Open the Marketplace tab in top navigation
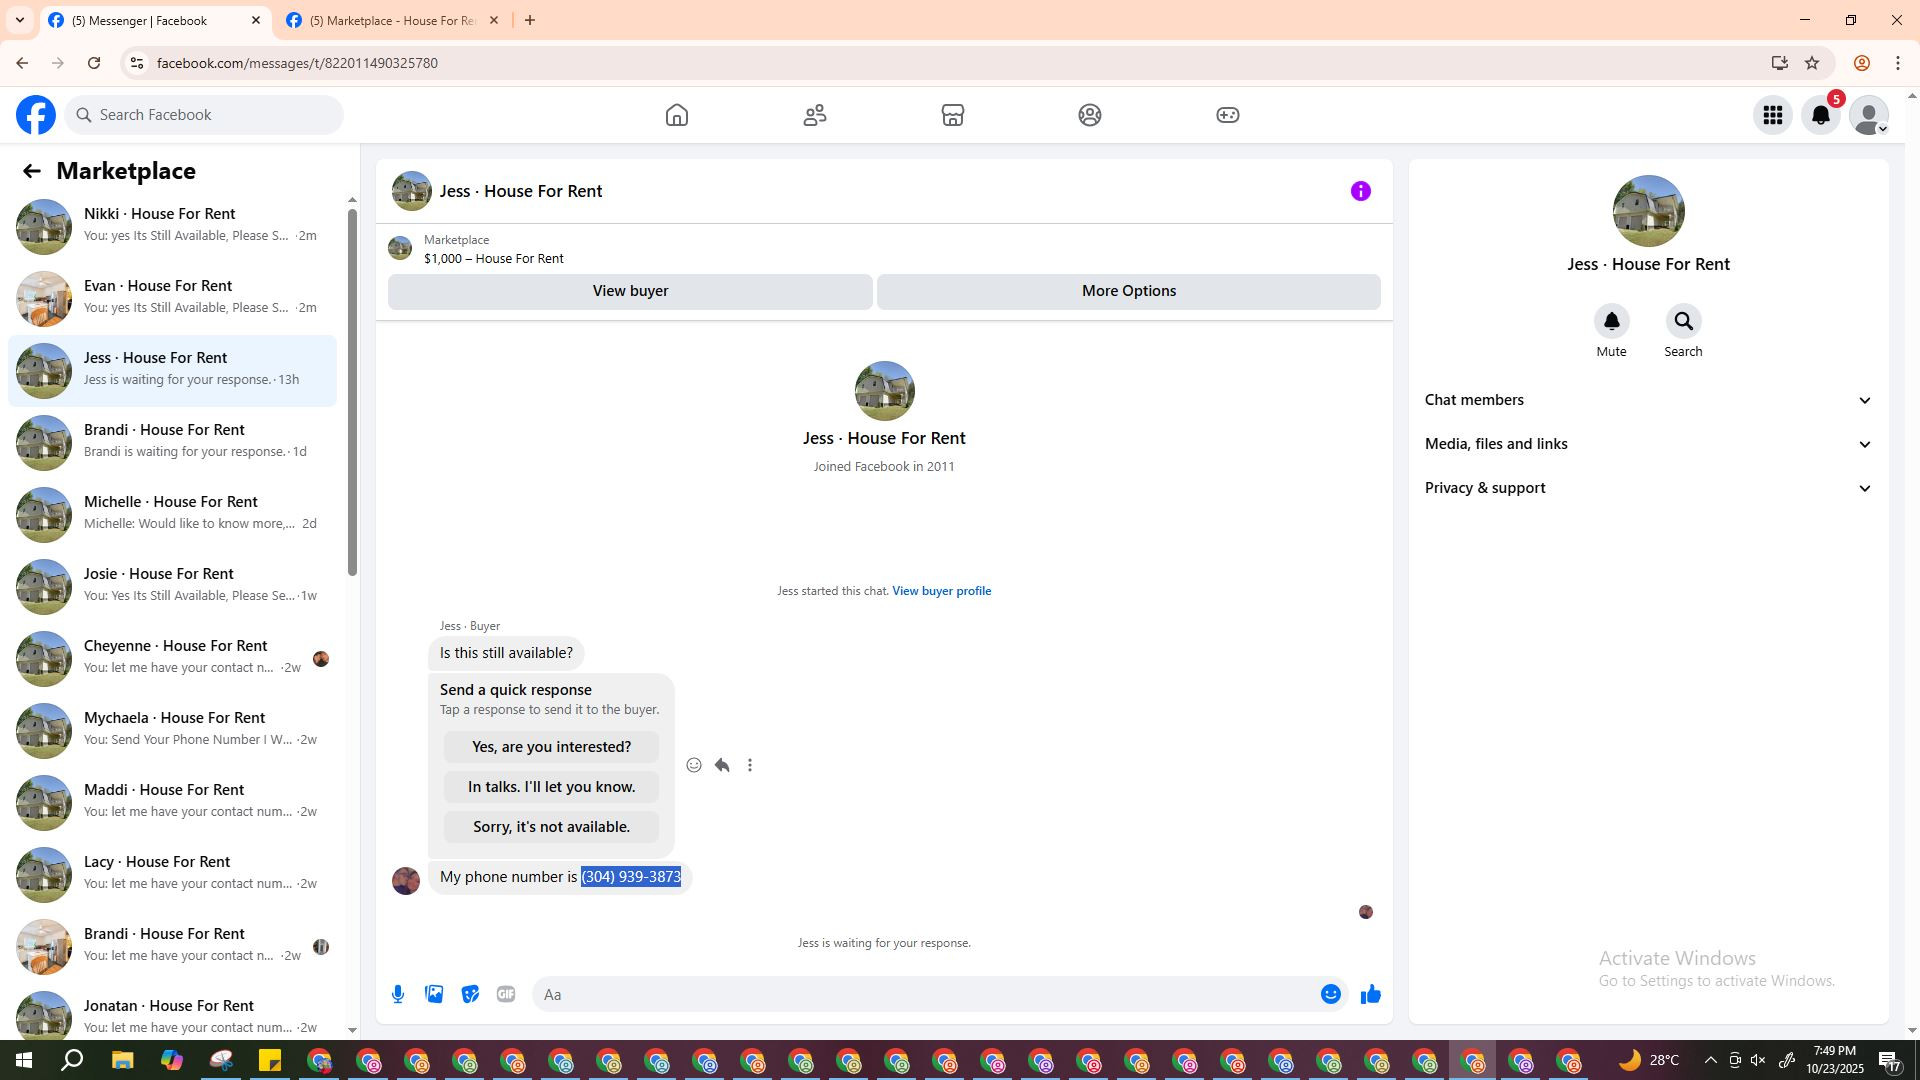The height and width of the screenshot is (1080, 1920). [952, 115]
